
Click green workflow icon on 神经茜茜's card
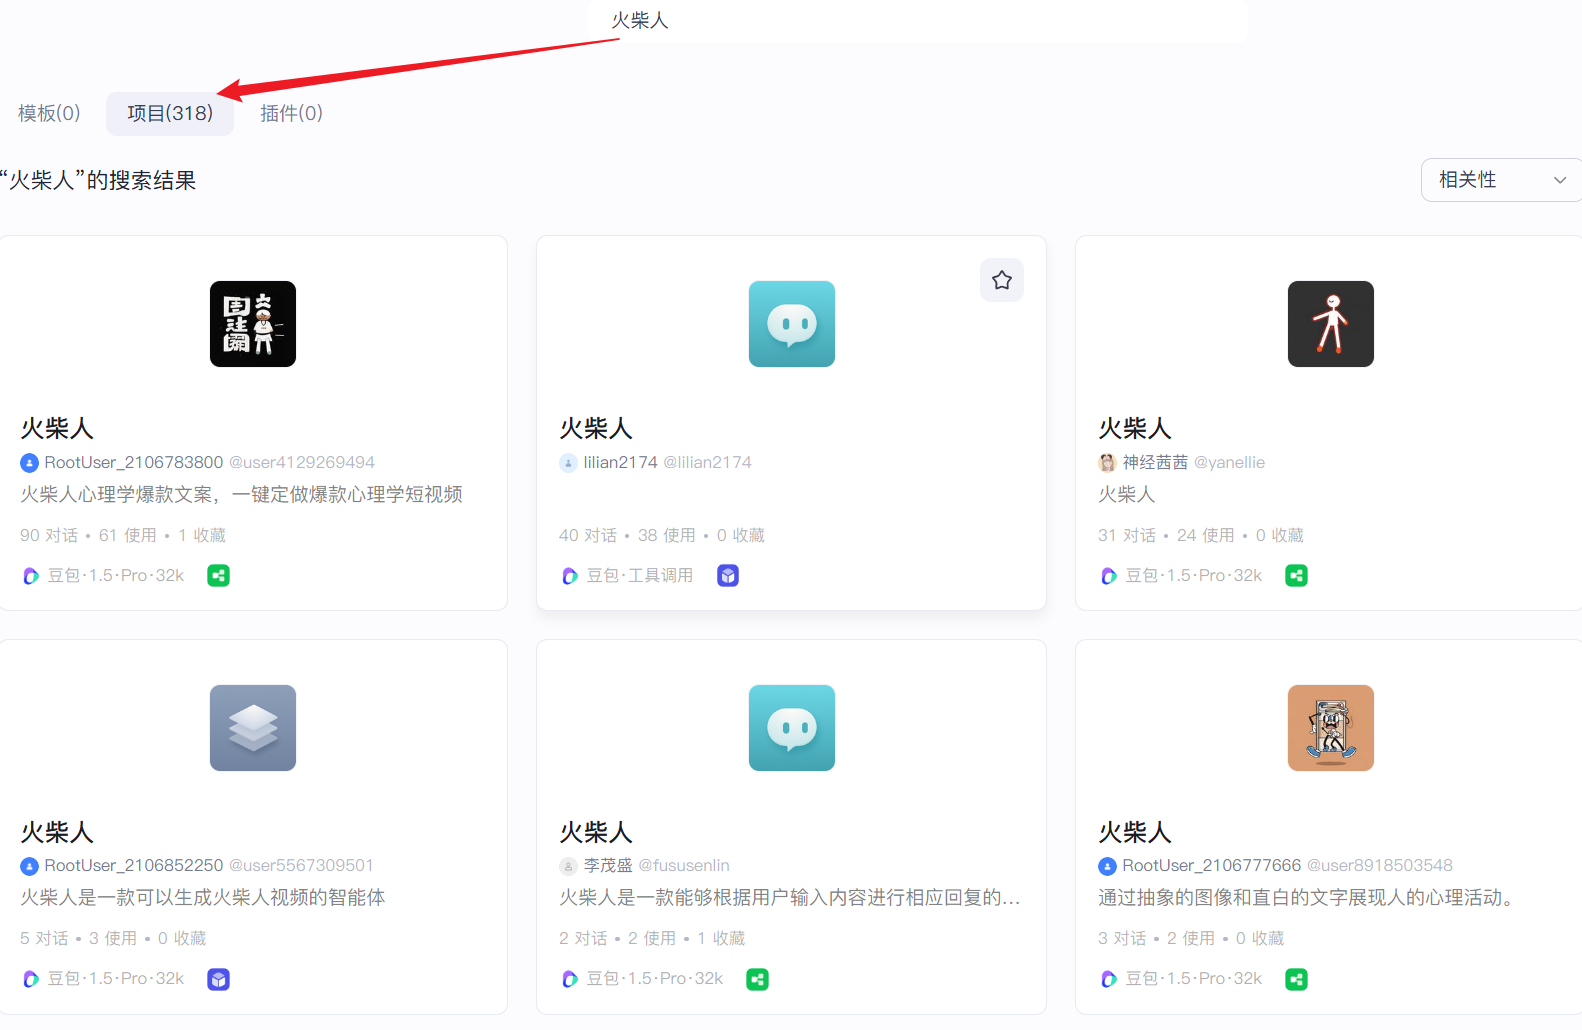(x=1296, y=576)
